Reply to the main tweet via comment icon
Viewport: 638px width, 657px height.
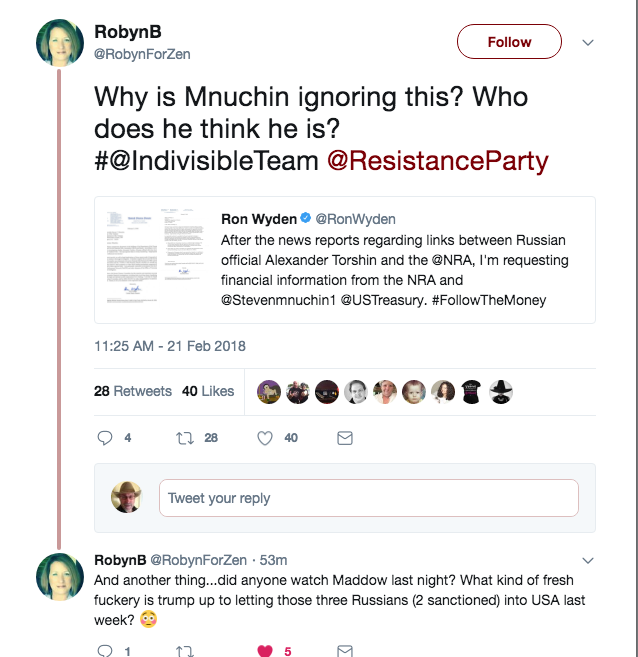pos(105,437)
